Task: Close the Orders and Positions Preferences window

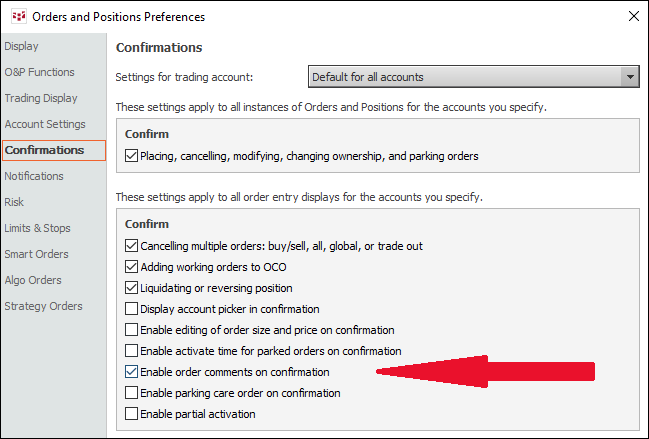Action: (632, 16)
